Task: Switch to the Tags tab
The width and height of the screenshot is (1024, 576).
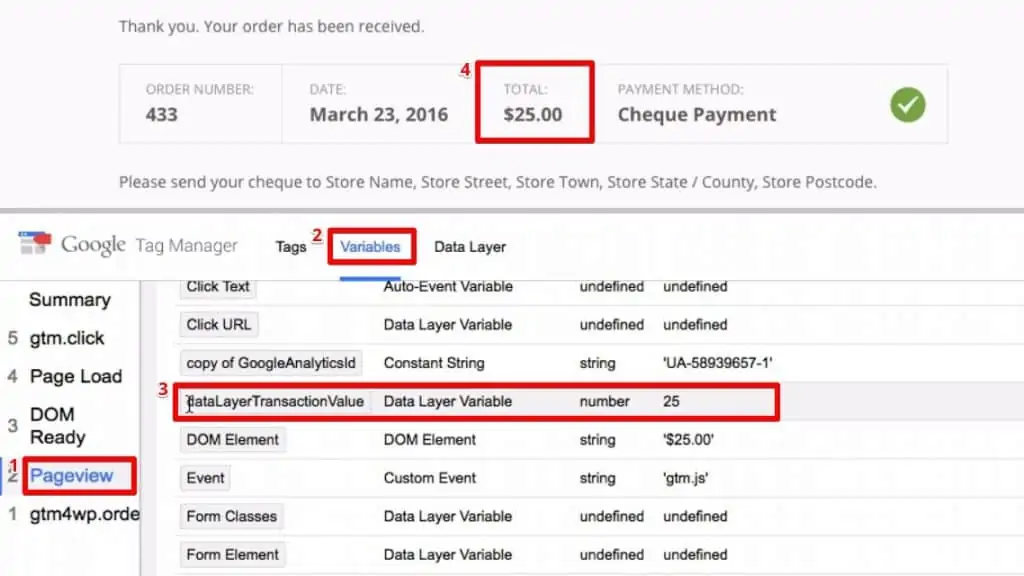Action: pyautogui.click(x=290, y=246)
